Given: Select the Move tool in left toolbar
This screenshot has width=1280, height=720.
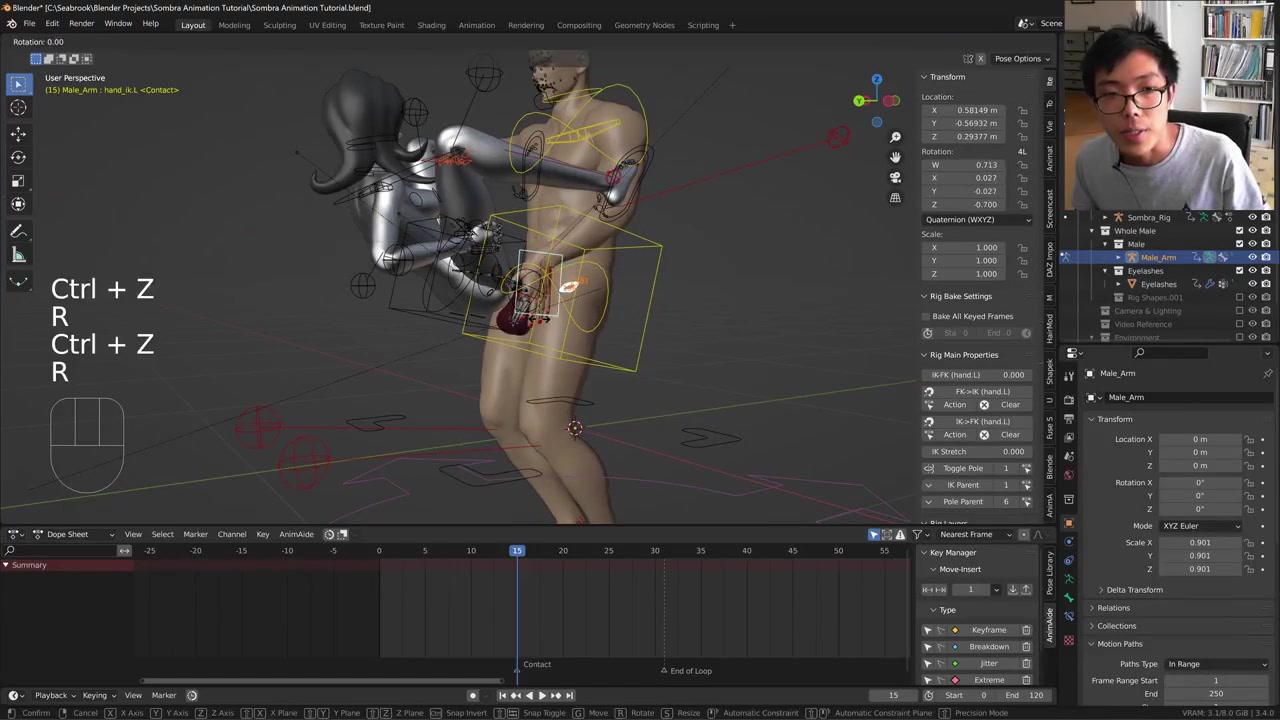Looking at the screenshot, I should (x=18, y=133).
